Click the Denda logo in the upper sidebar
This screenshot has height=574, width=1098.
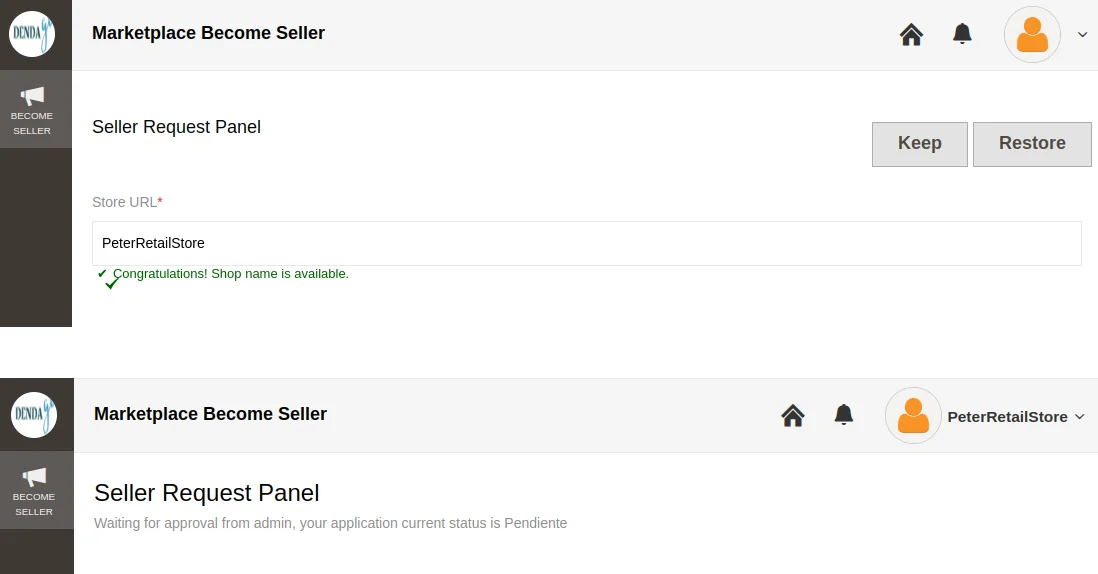[x=32, y=34]
